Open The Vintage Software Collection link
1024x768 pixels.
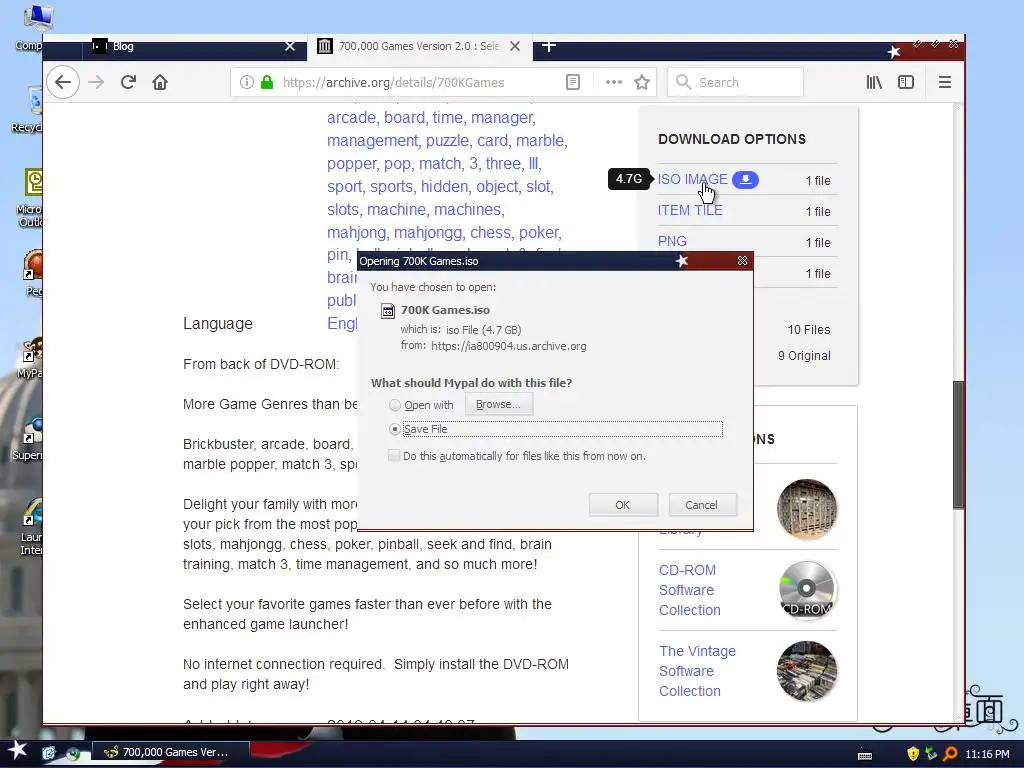pos(697,671)
